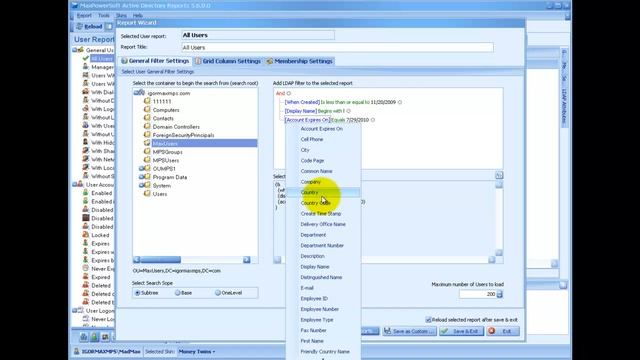
Task: Click the Save as Custom button
Action: [409, 331]
